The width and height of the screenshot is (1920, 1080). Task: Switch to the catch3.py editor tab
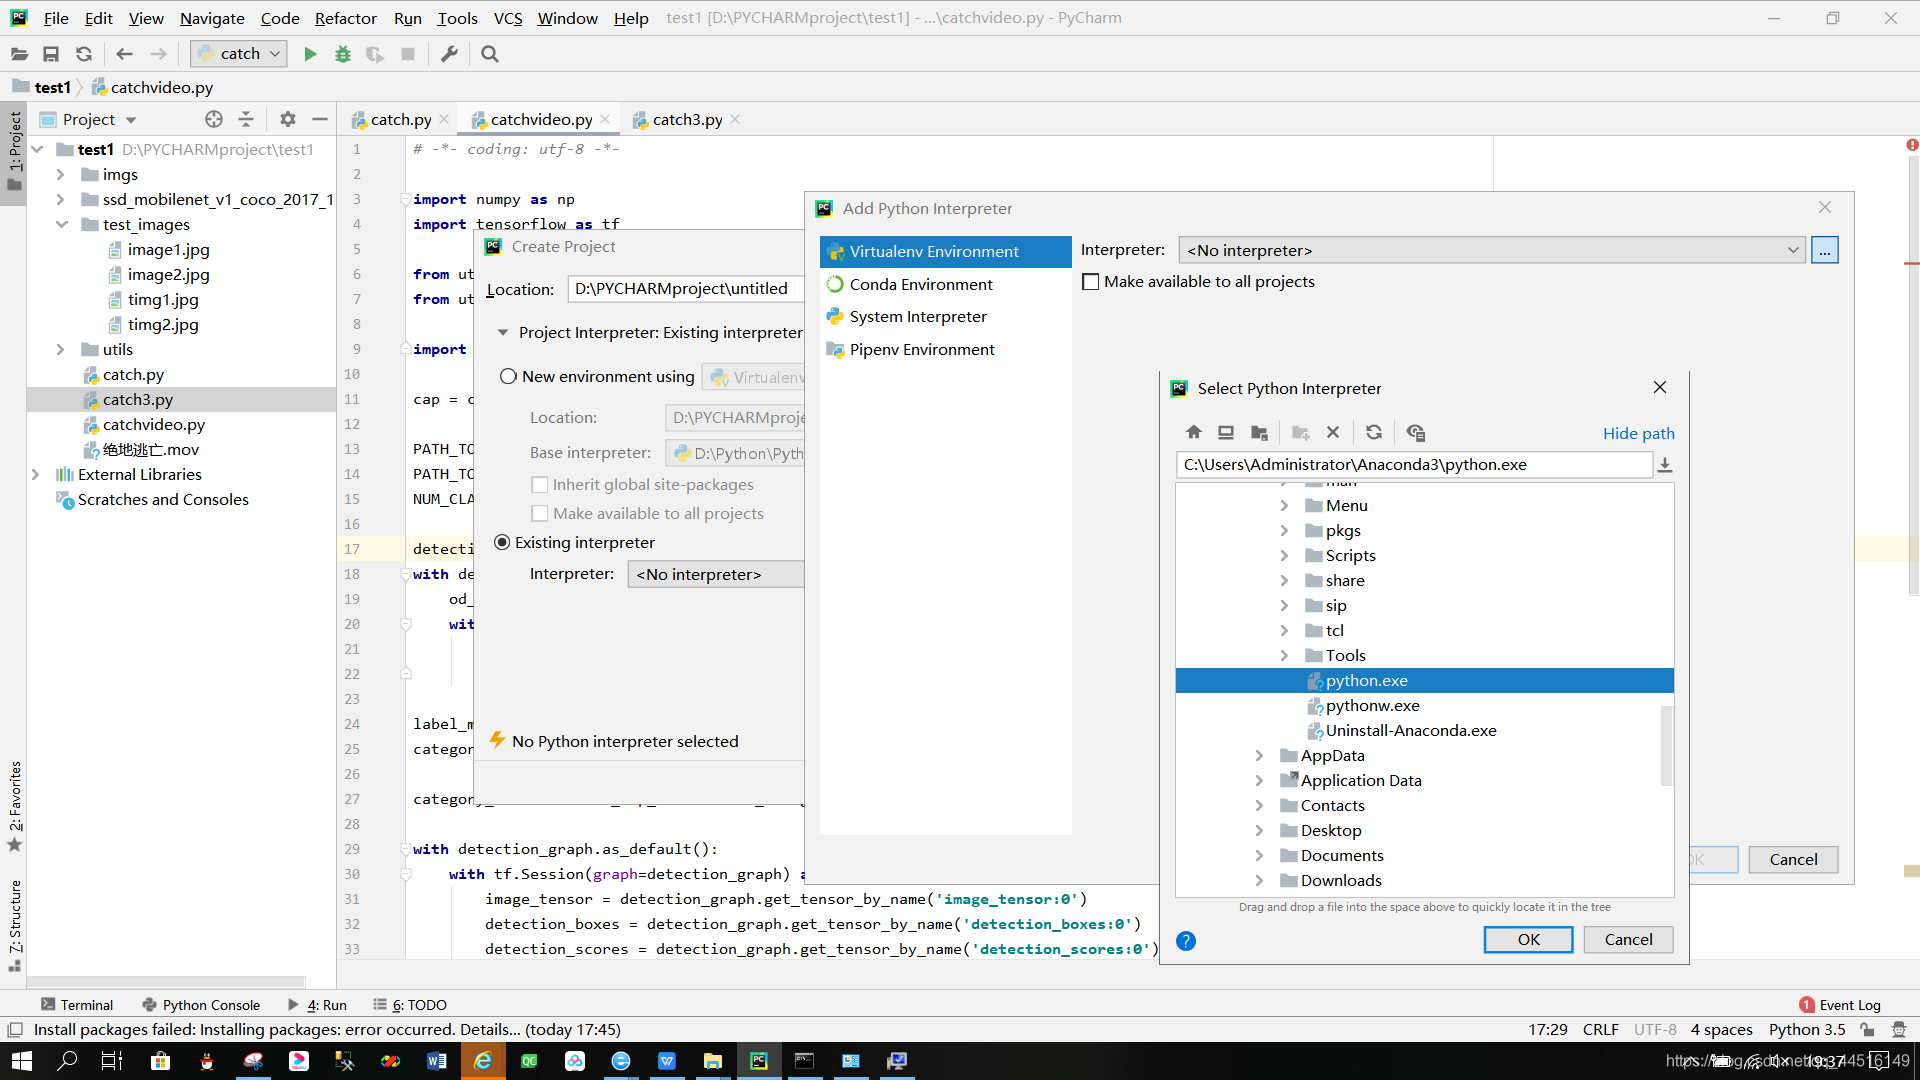(x=686, y=119)
